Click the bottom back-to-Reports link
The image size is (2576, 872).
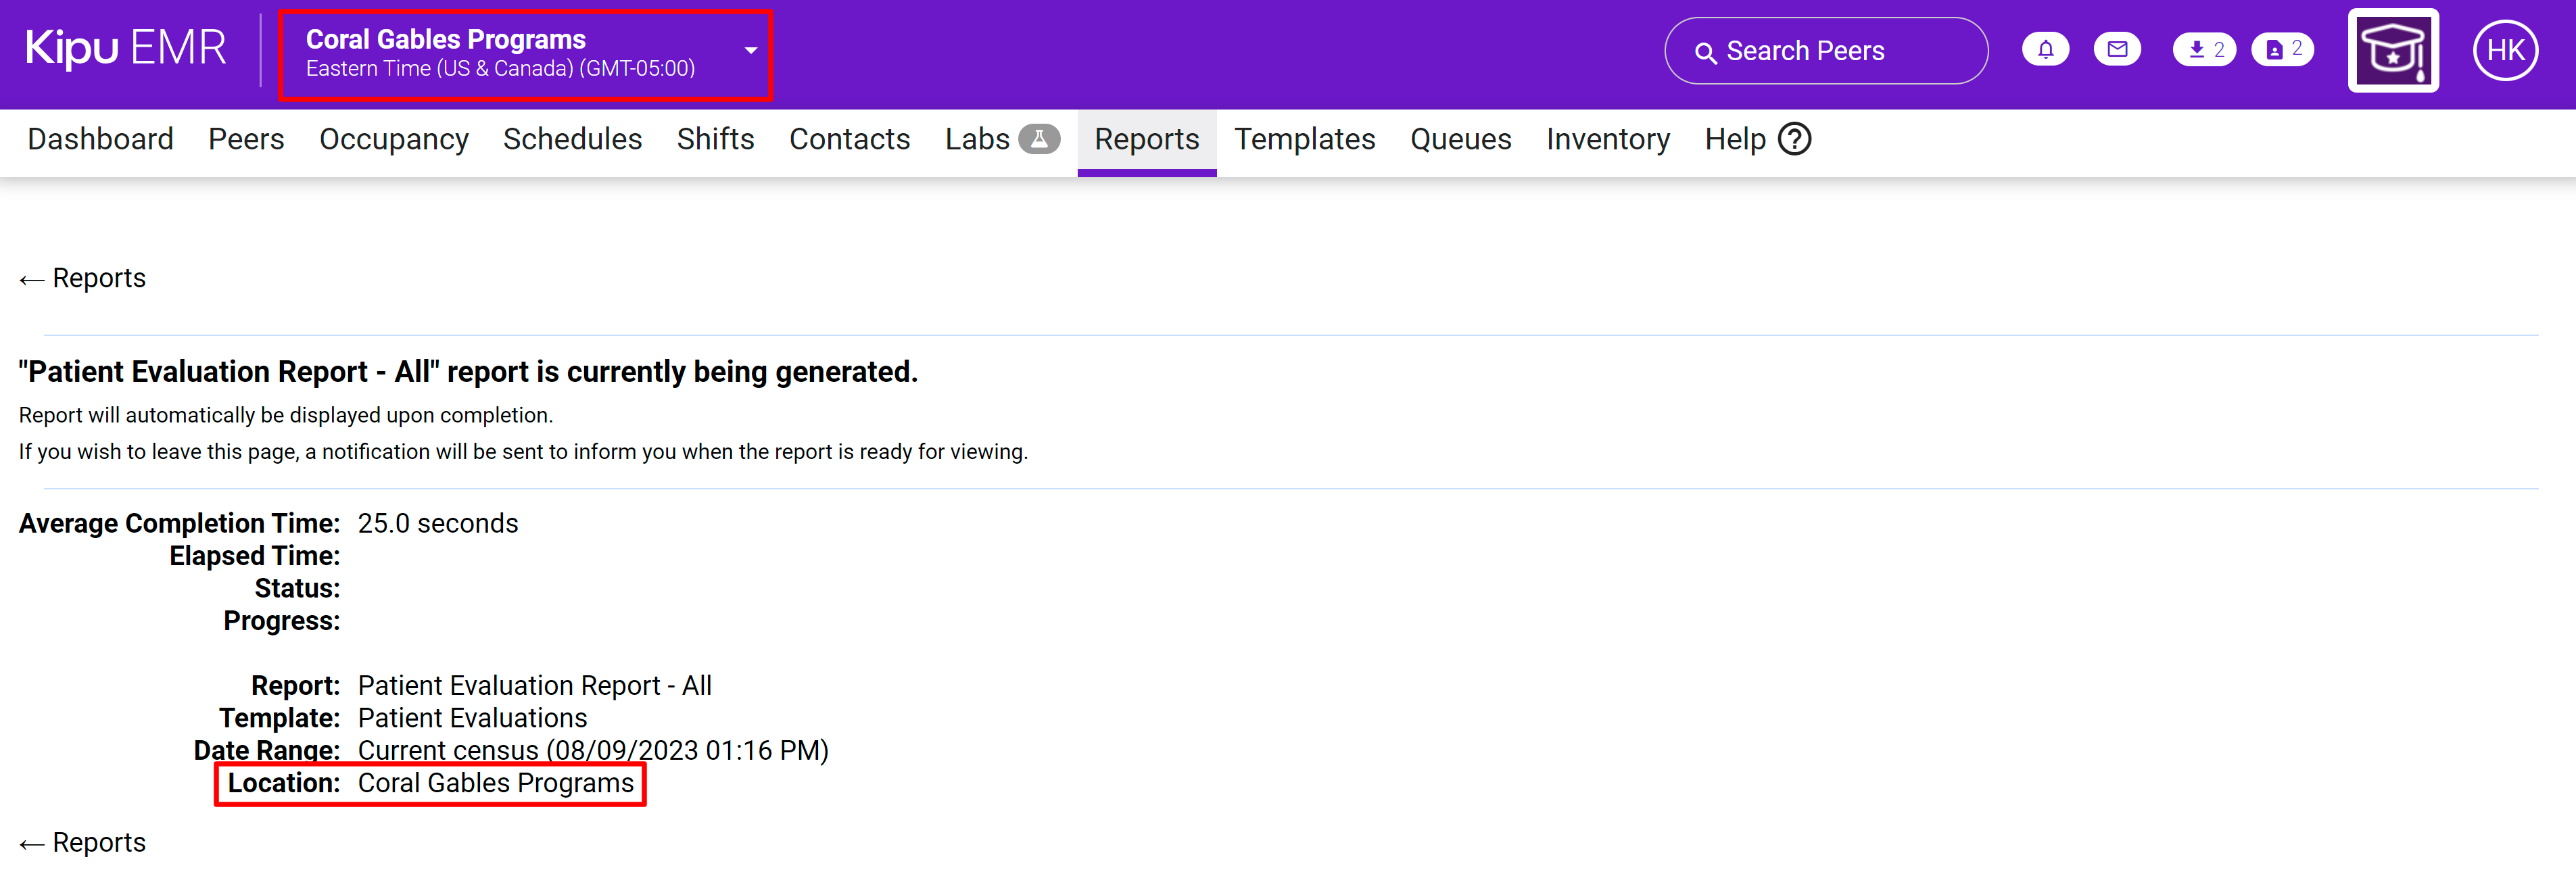83,843
